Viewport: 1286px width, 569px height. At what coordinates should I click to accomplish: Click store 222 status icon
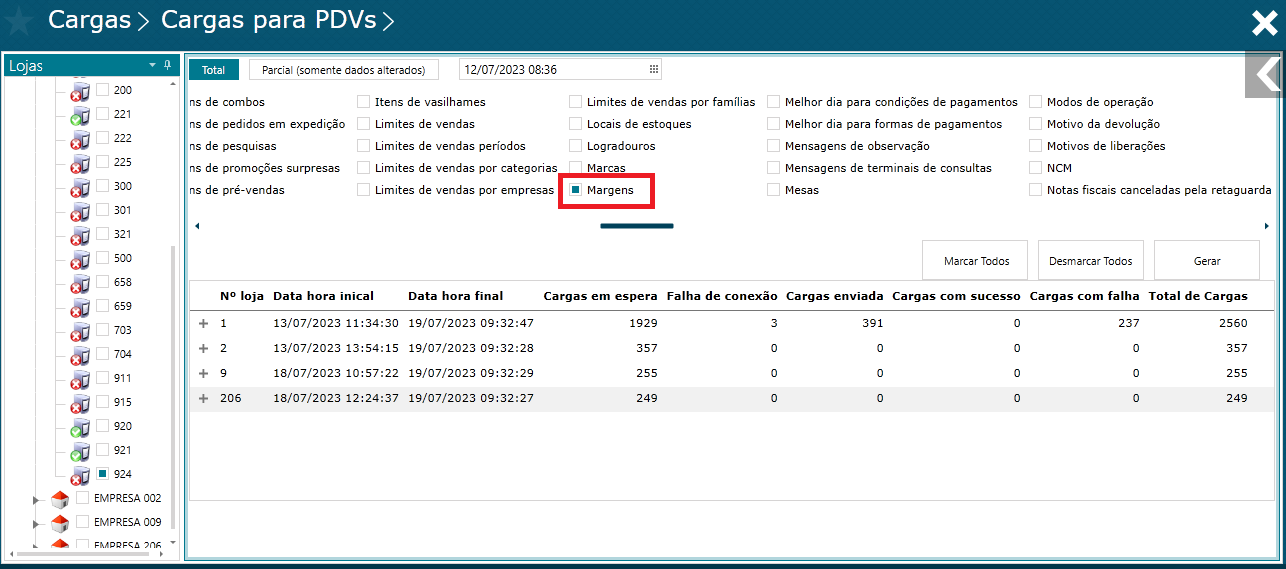tap(79, 140)
